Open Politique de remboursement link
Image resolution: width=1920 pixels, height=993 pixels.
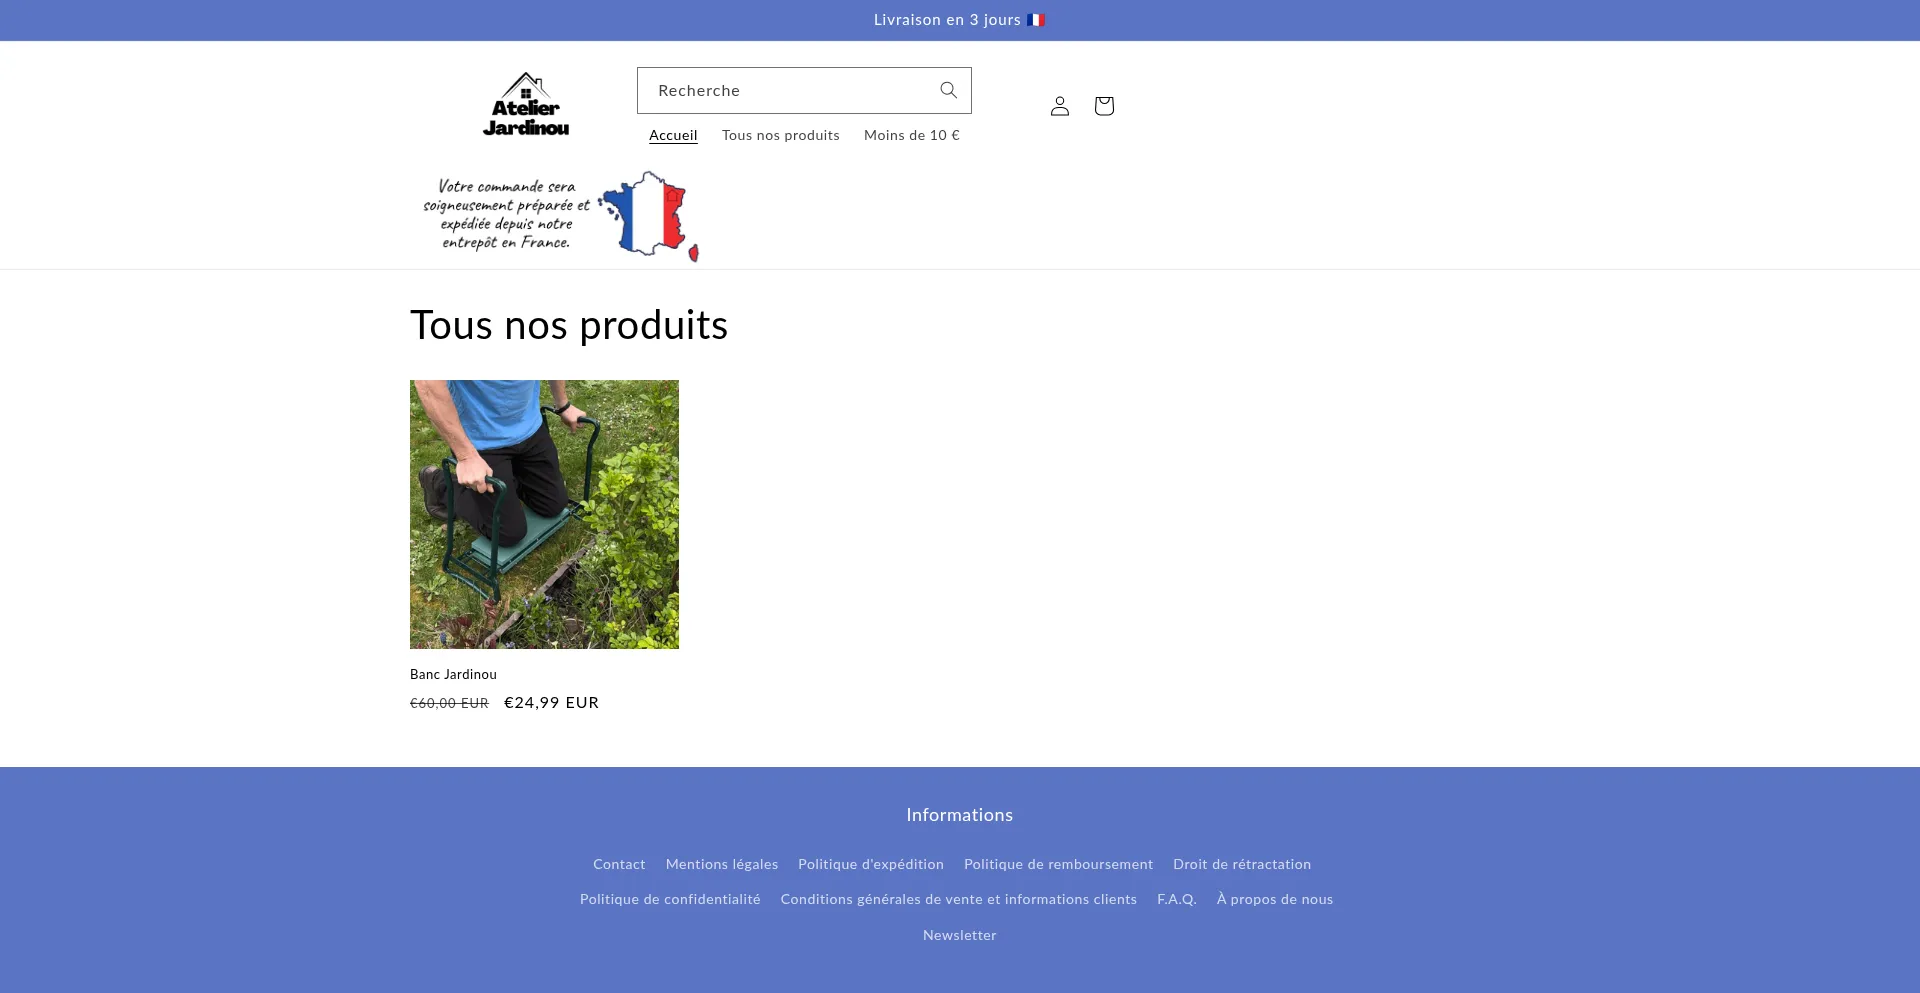point(1058,864)
